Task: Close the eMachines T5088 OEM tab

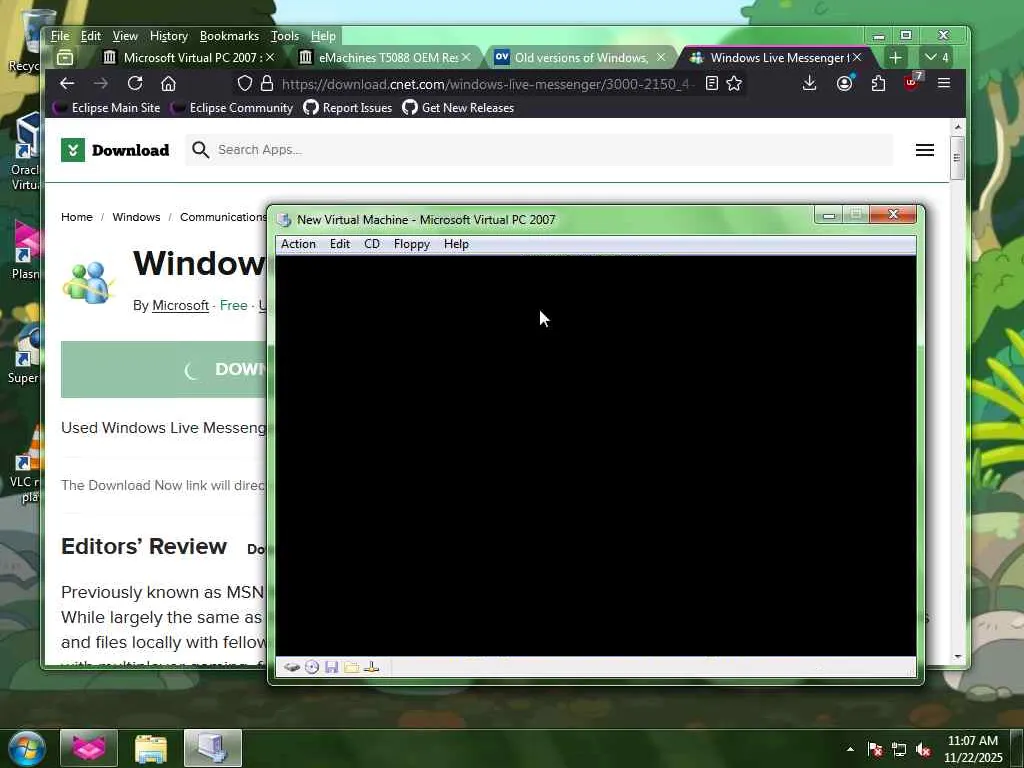Action: click(466, 57)
